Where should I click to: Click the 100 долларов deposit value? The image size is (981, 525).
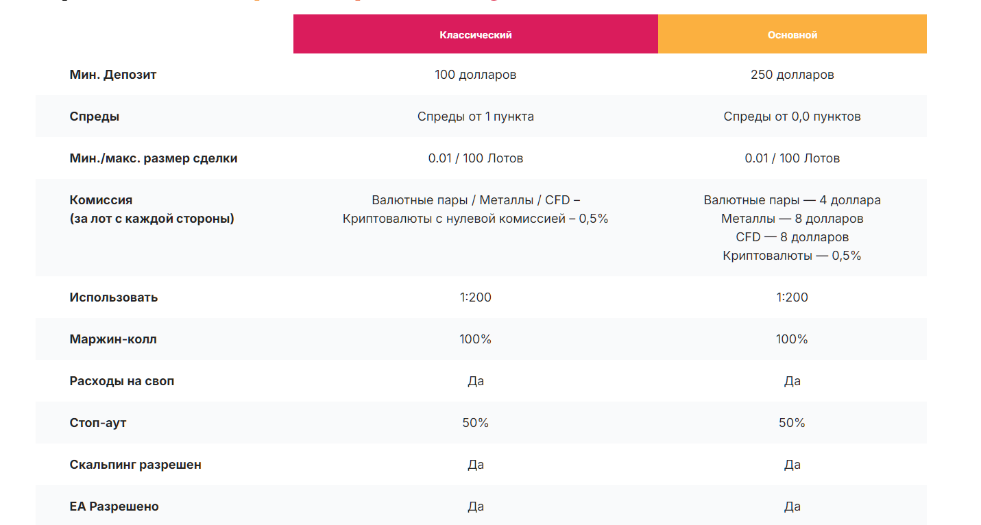(475, 75)
